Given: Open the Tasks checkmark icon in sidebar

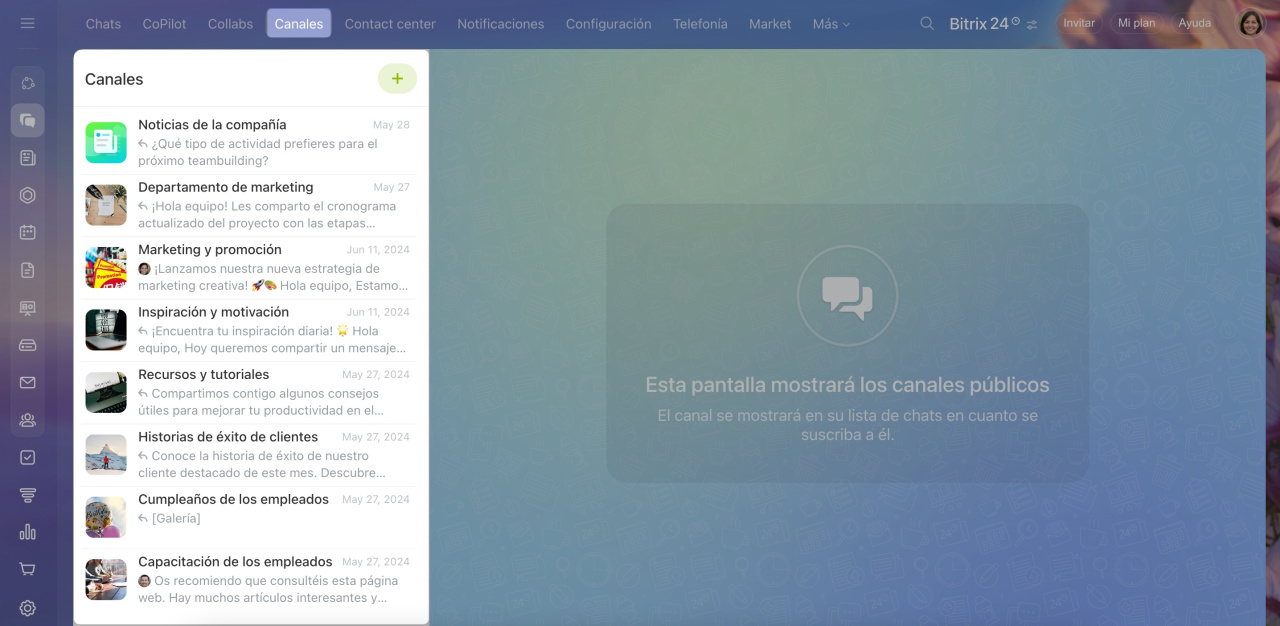Looking at the screenshot, I should (x=28, y=457).
